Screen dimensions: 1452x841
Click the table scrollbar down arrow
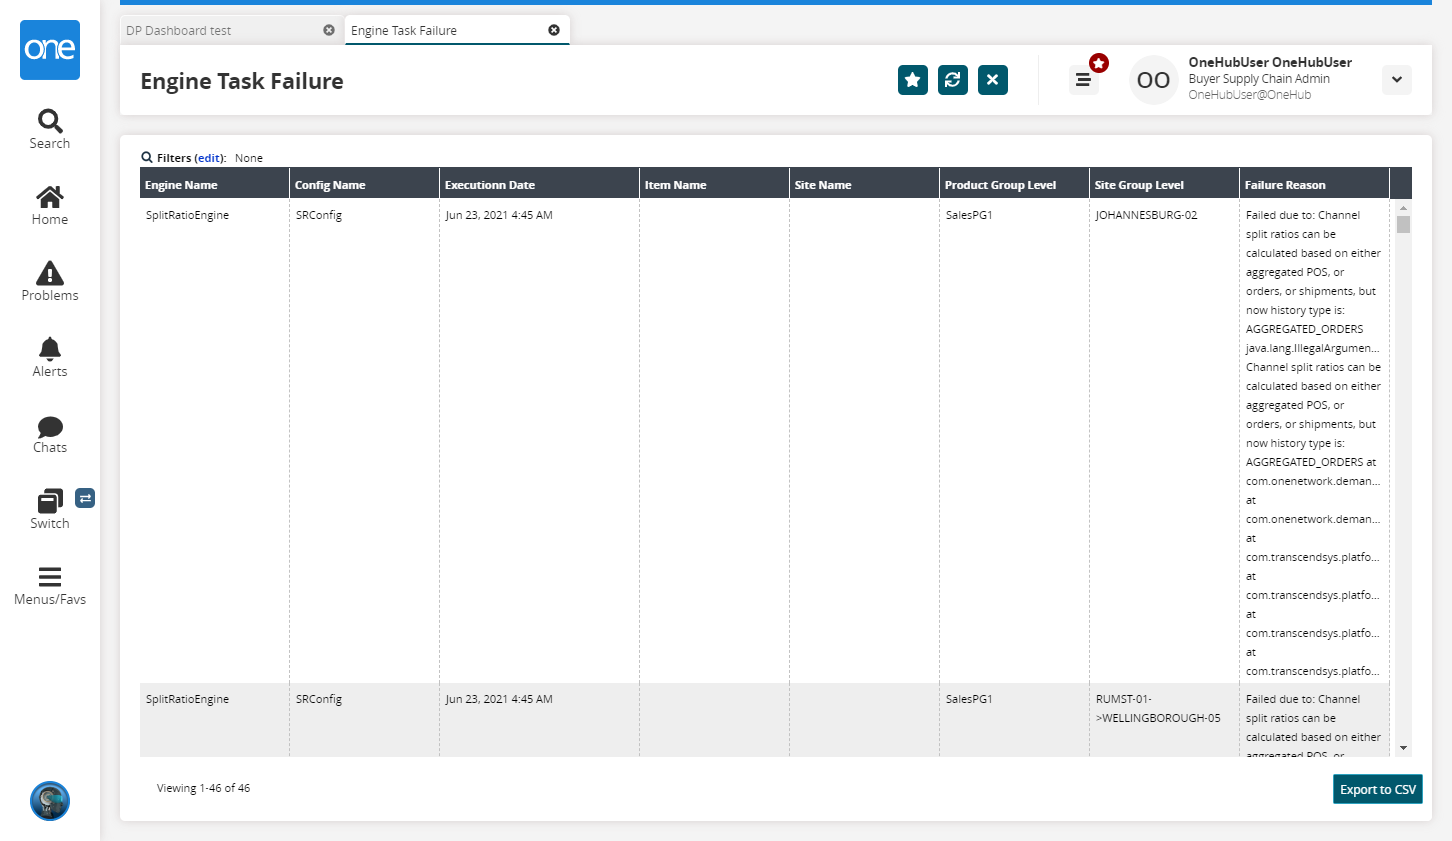(x=1403, y=748)
